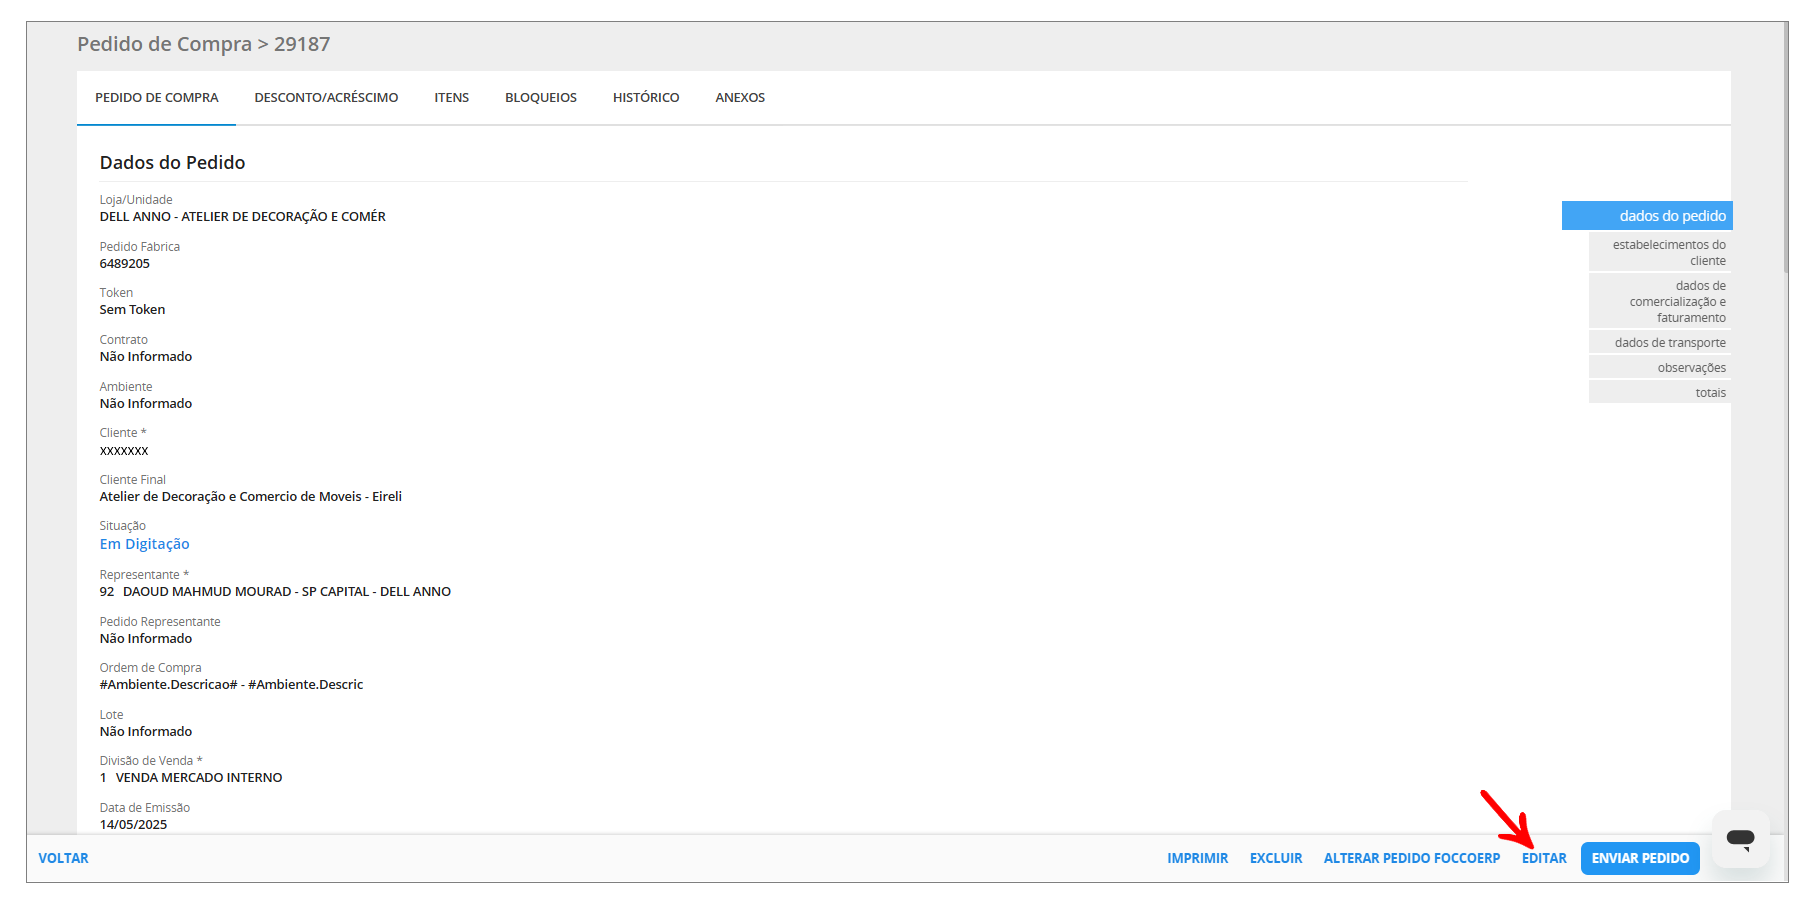Click the Voltar link
Image resolution: width=1809 pixels, height=904 pixels.
[x=64, y=858]
